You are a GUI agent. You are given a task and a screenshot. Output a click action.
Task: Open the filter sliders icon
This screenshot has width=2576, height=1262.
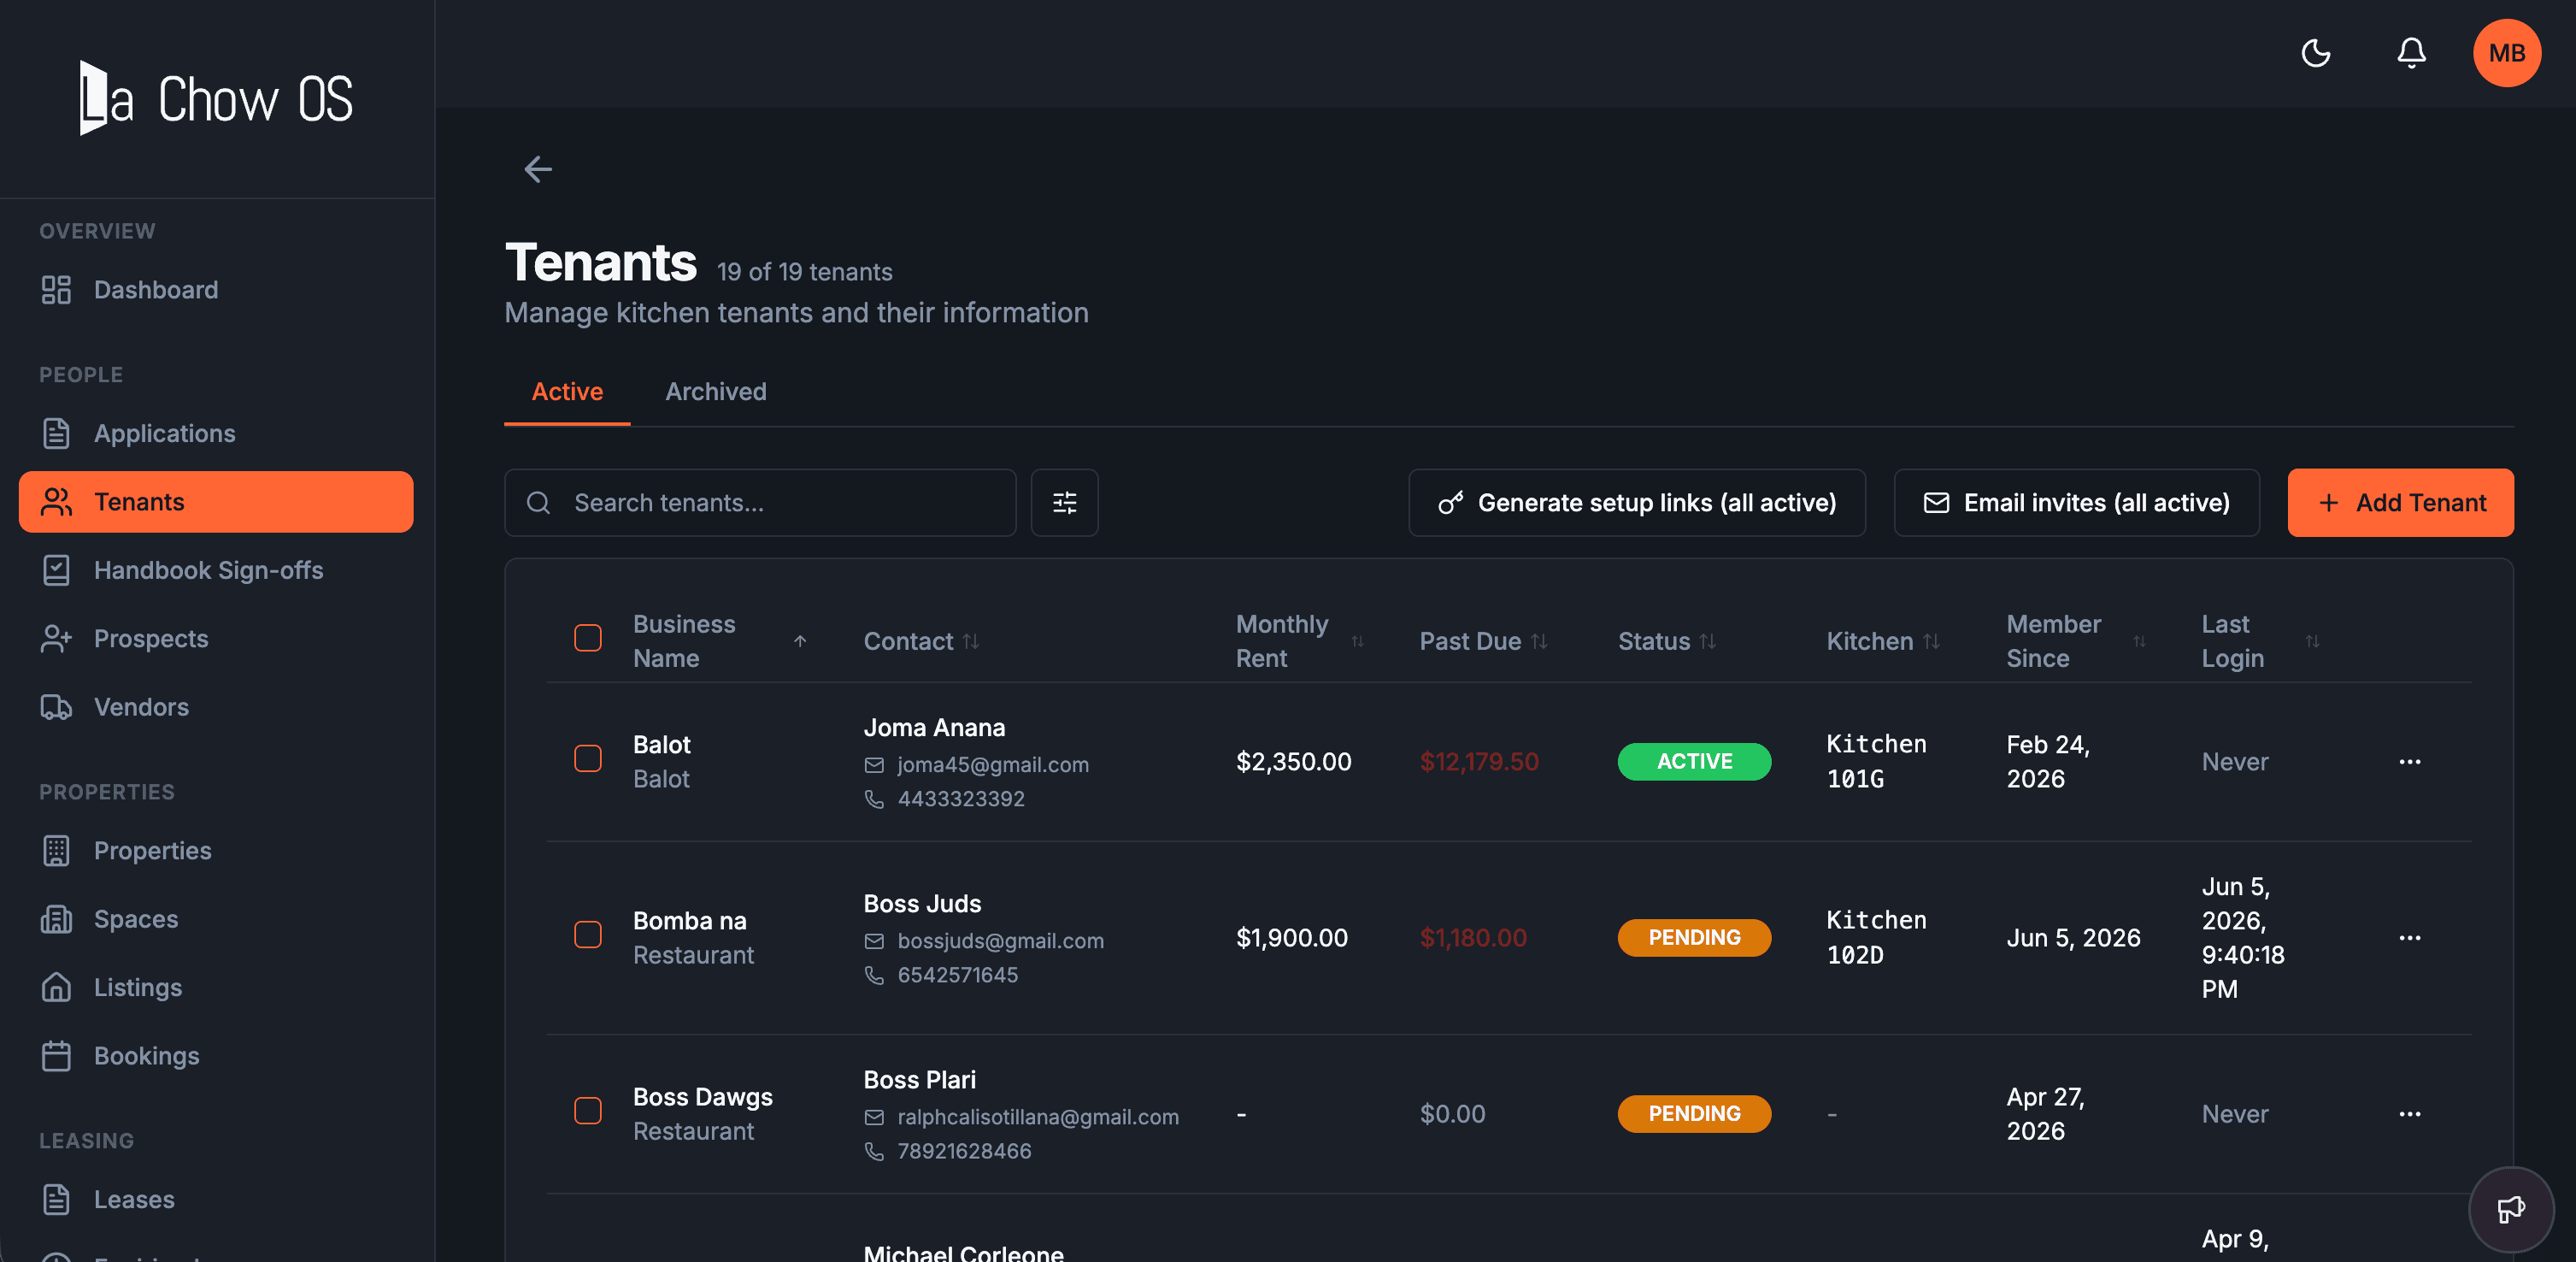1064,502
